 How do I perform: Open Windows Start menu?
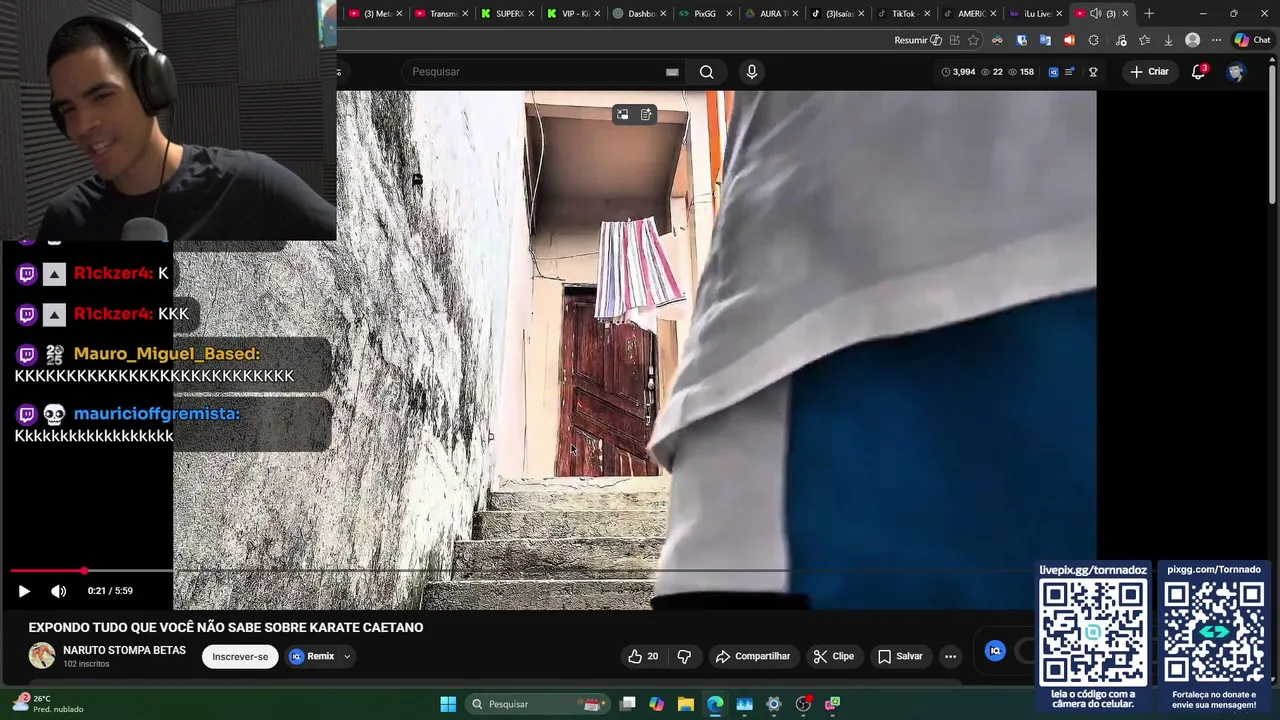click(448, 704)
